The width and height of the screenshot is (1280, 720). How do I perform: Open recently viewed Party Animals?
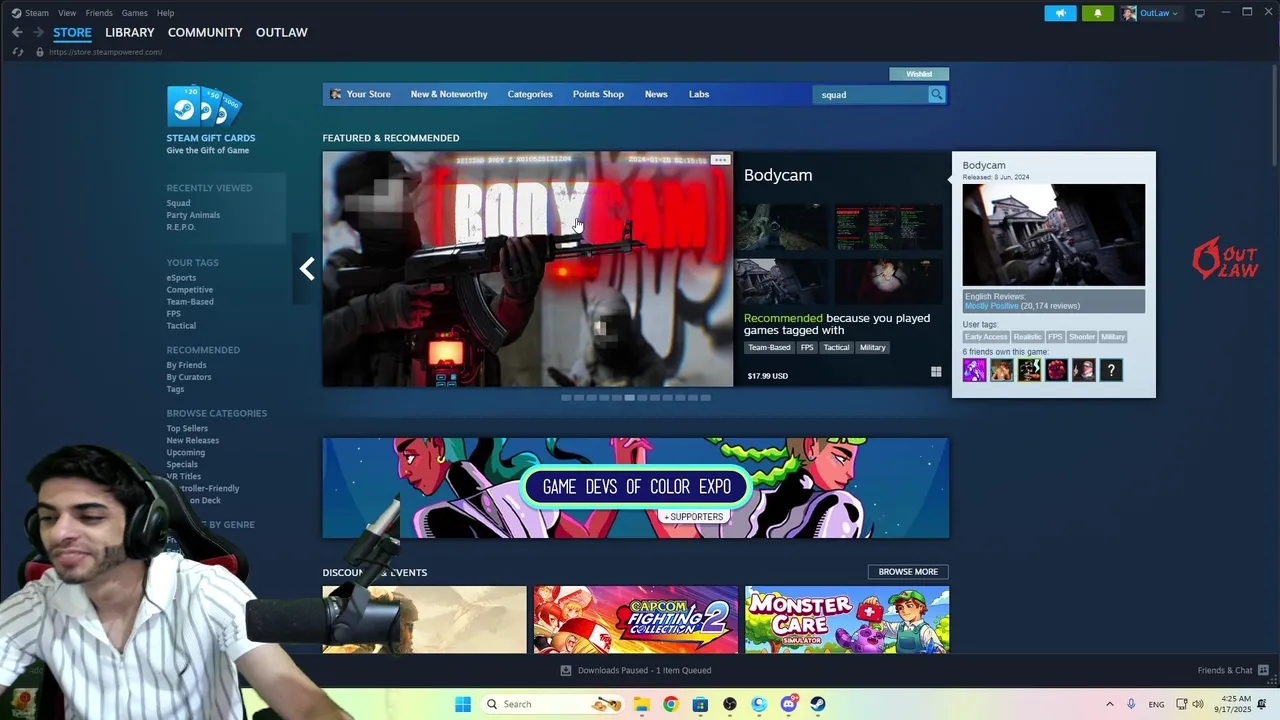click(x=193, y=215)
